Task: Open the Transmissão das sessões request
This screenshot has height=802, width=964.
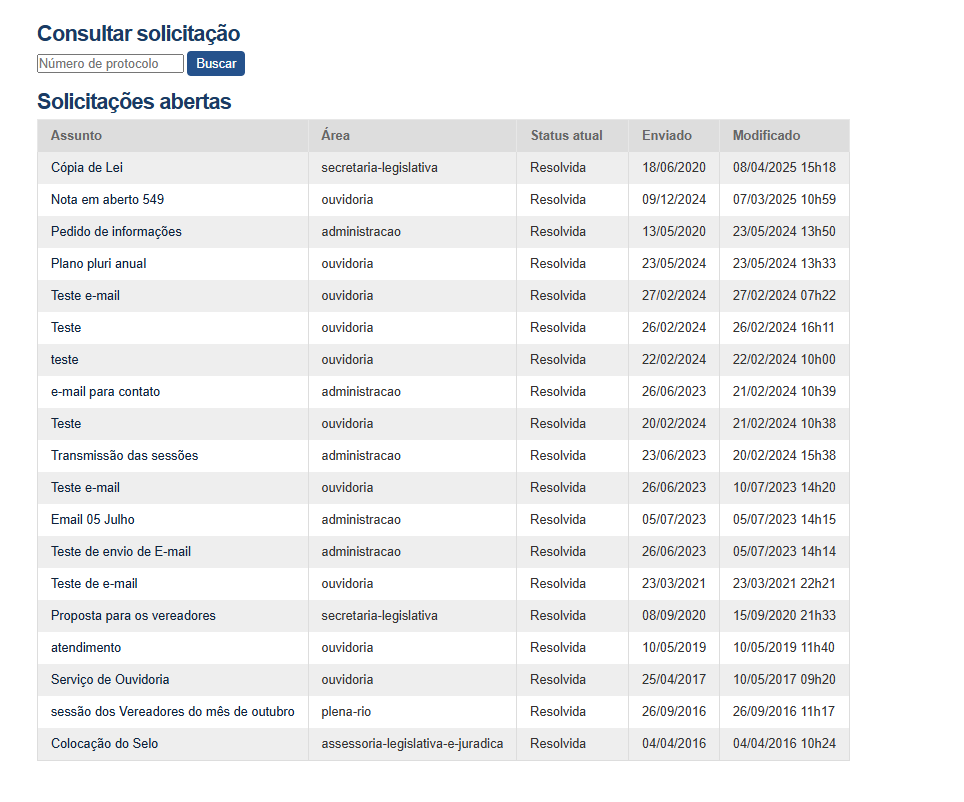Action: click(x=124, y=456)
